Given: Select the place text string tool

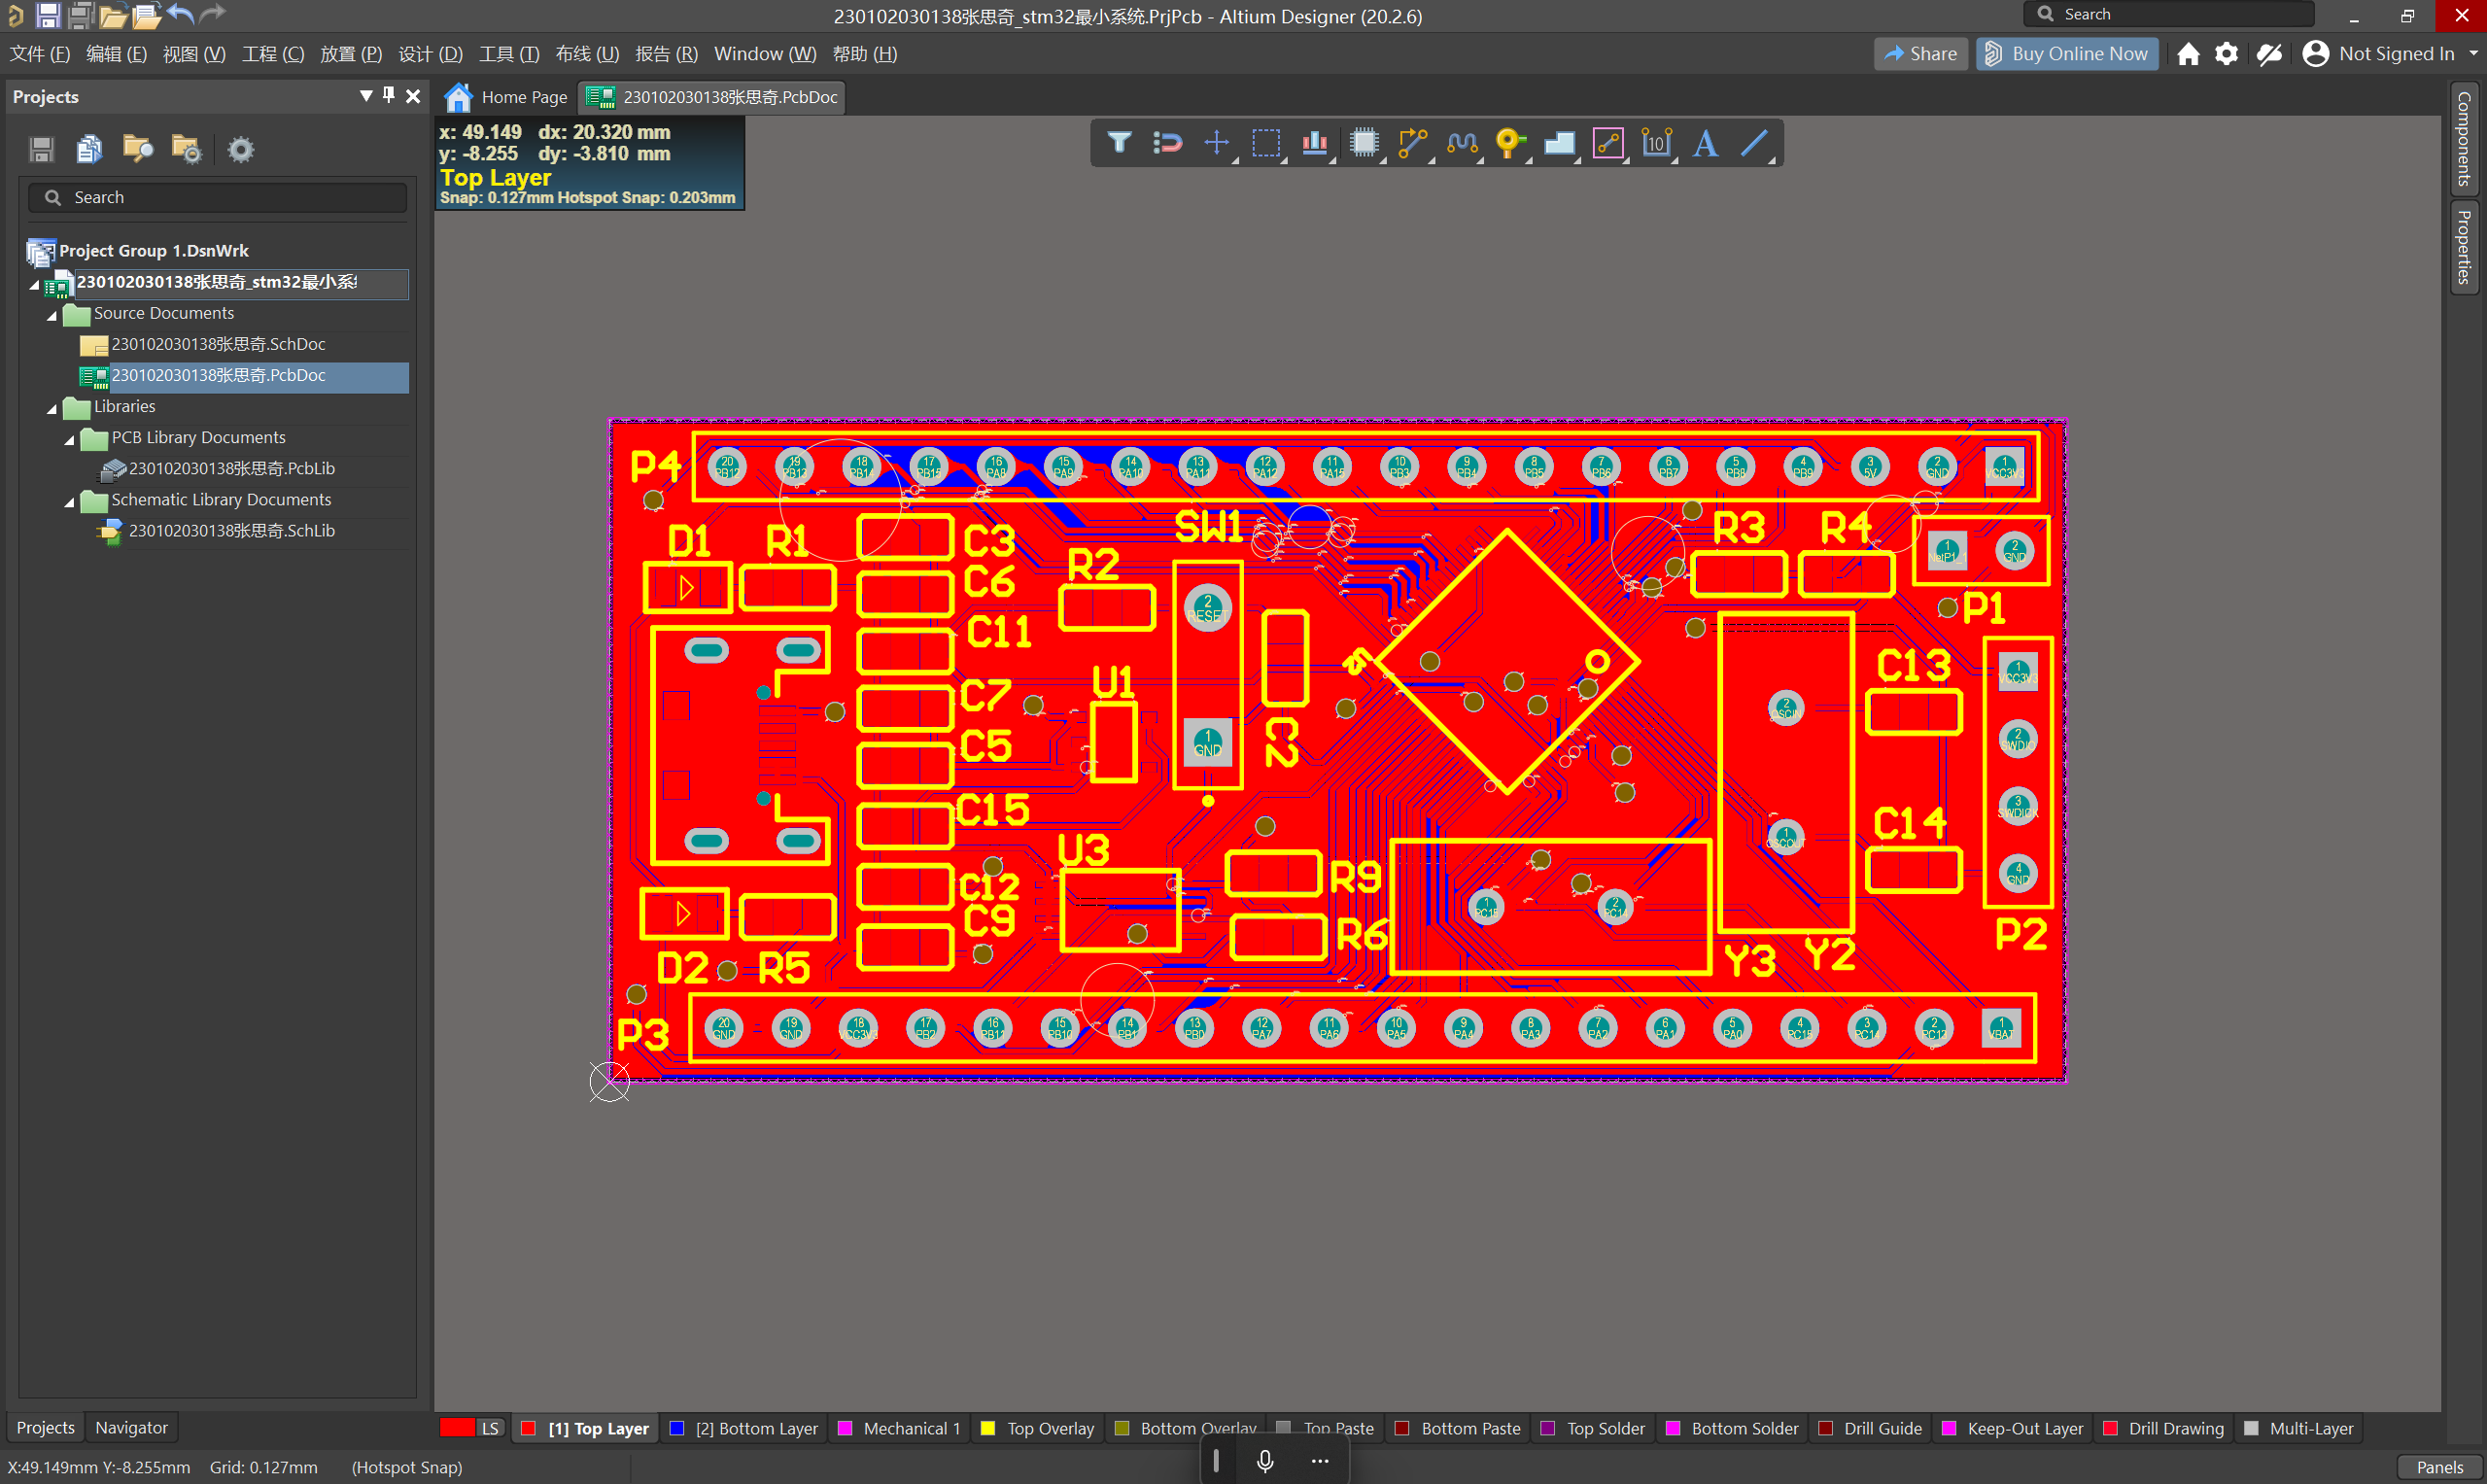Looking at the screenshot, I should [1705, 143].
